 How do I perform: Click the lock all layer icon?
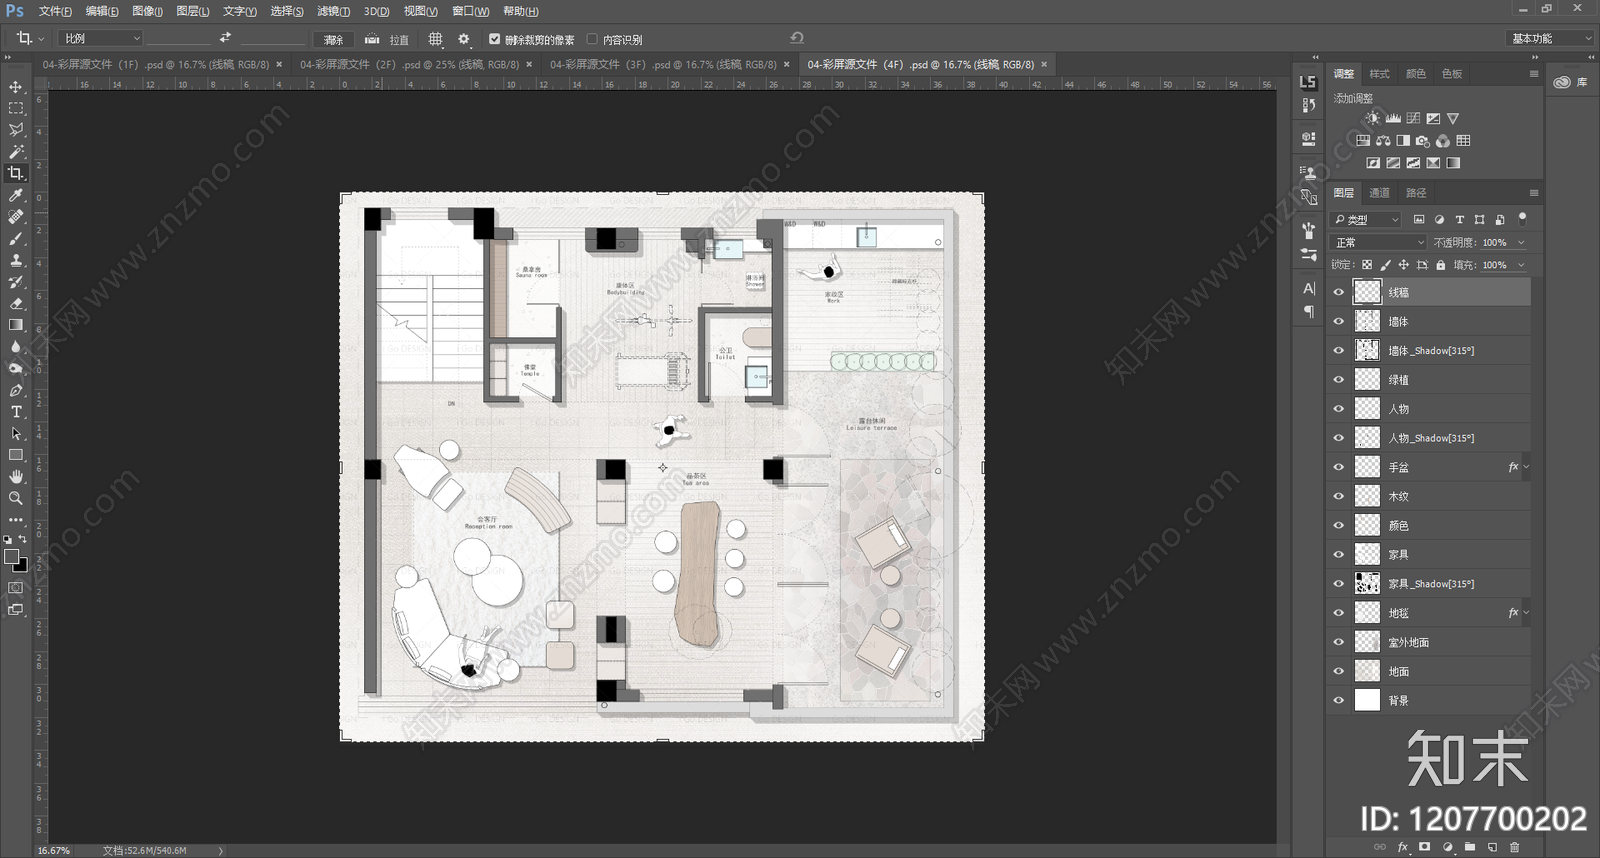(x=1441, y=265)
